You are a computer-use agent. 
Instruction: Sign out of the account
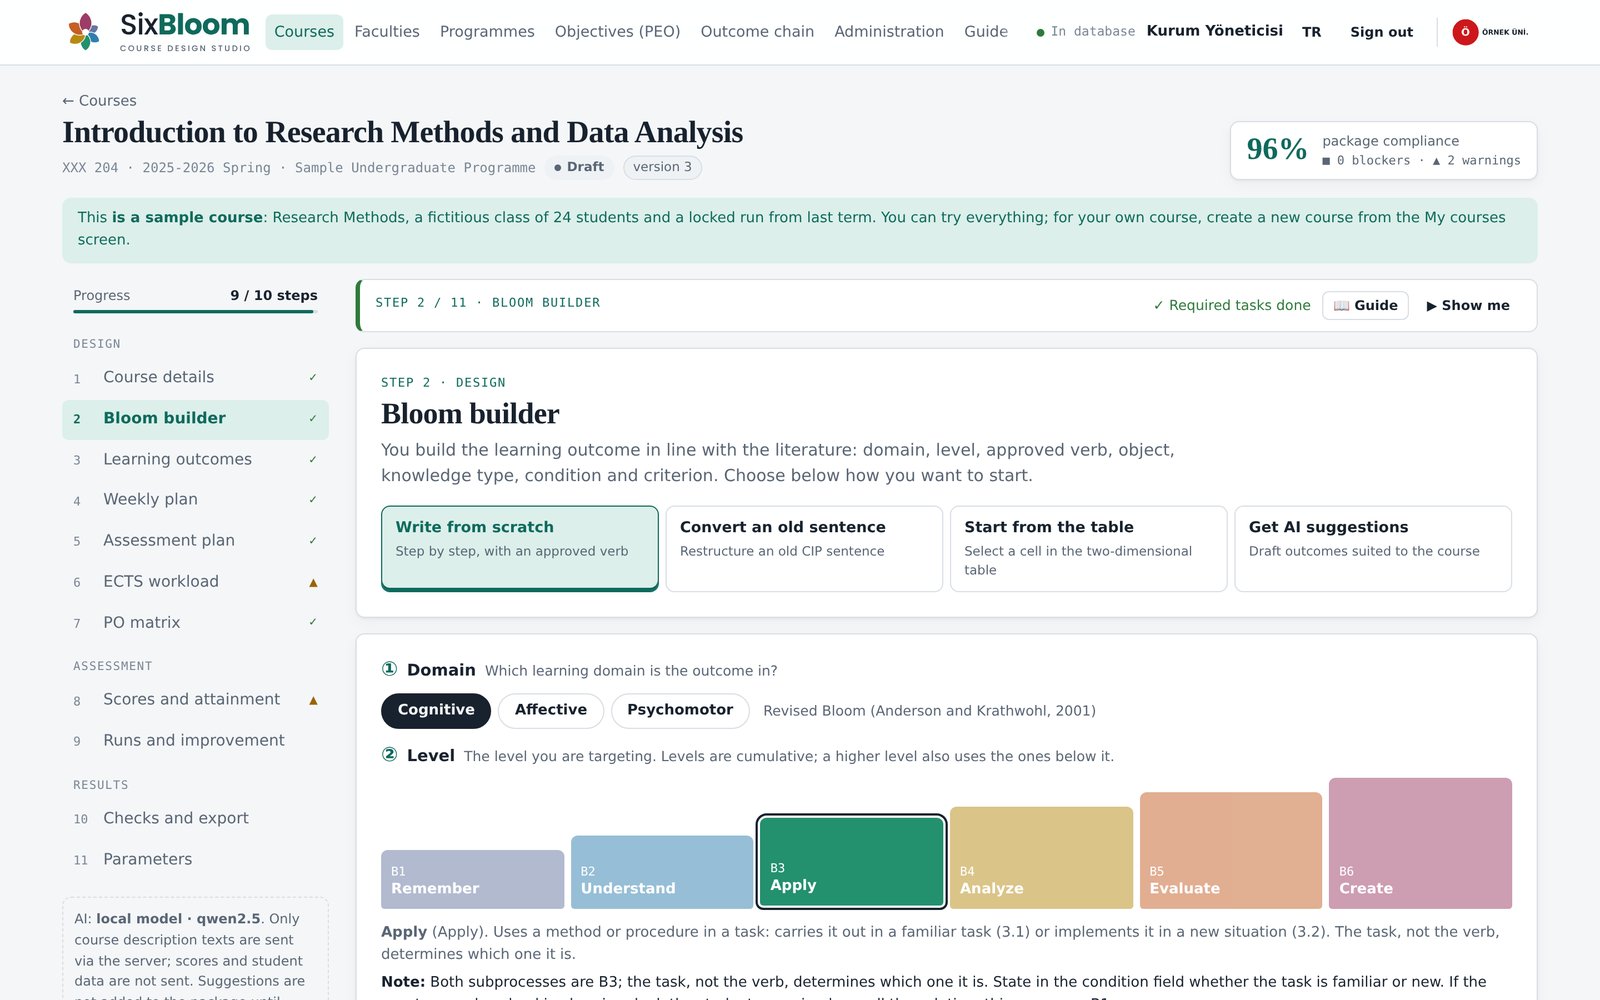coord(1381,32)
